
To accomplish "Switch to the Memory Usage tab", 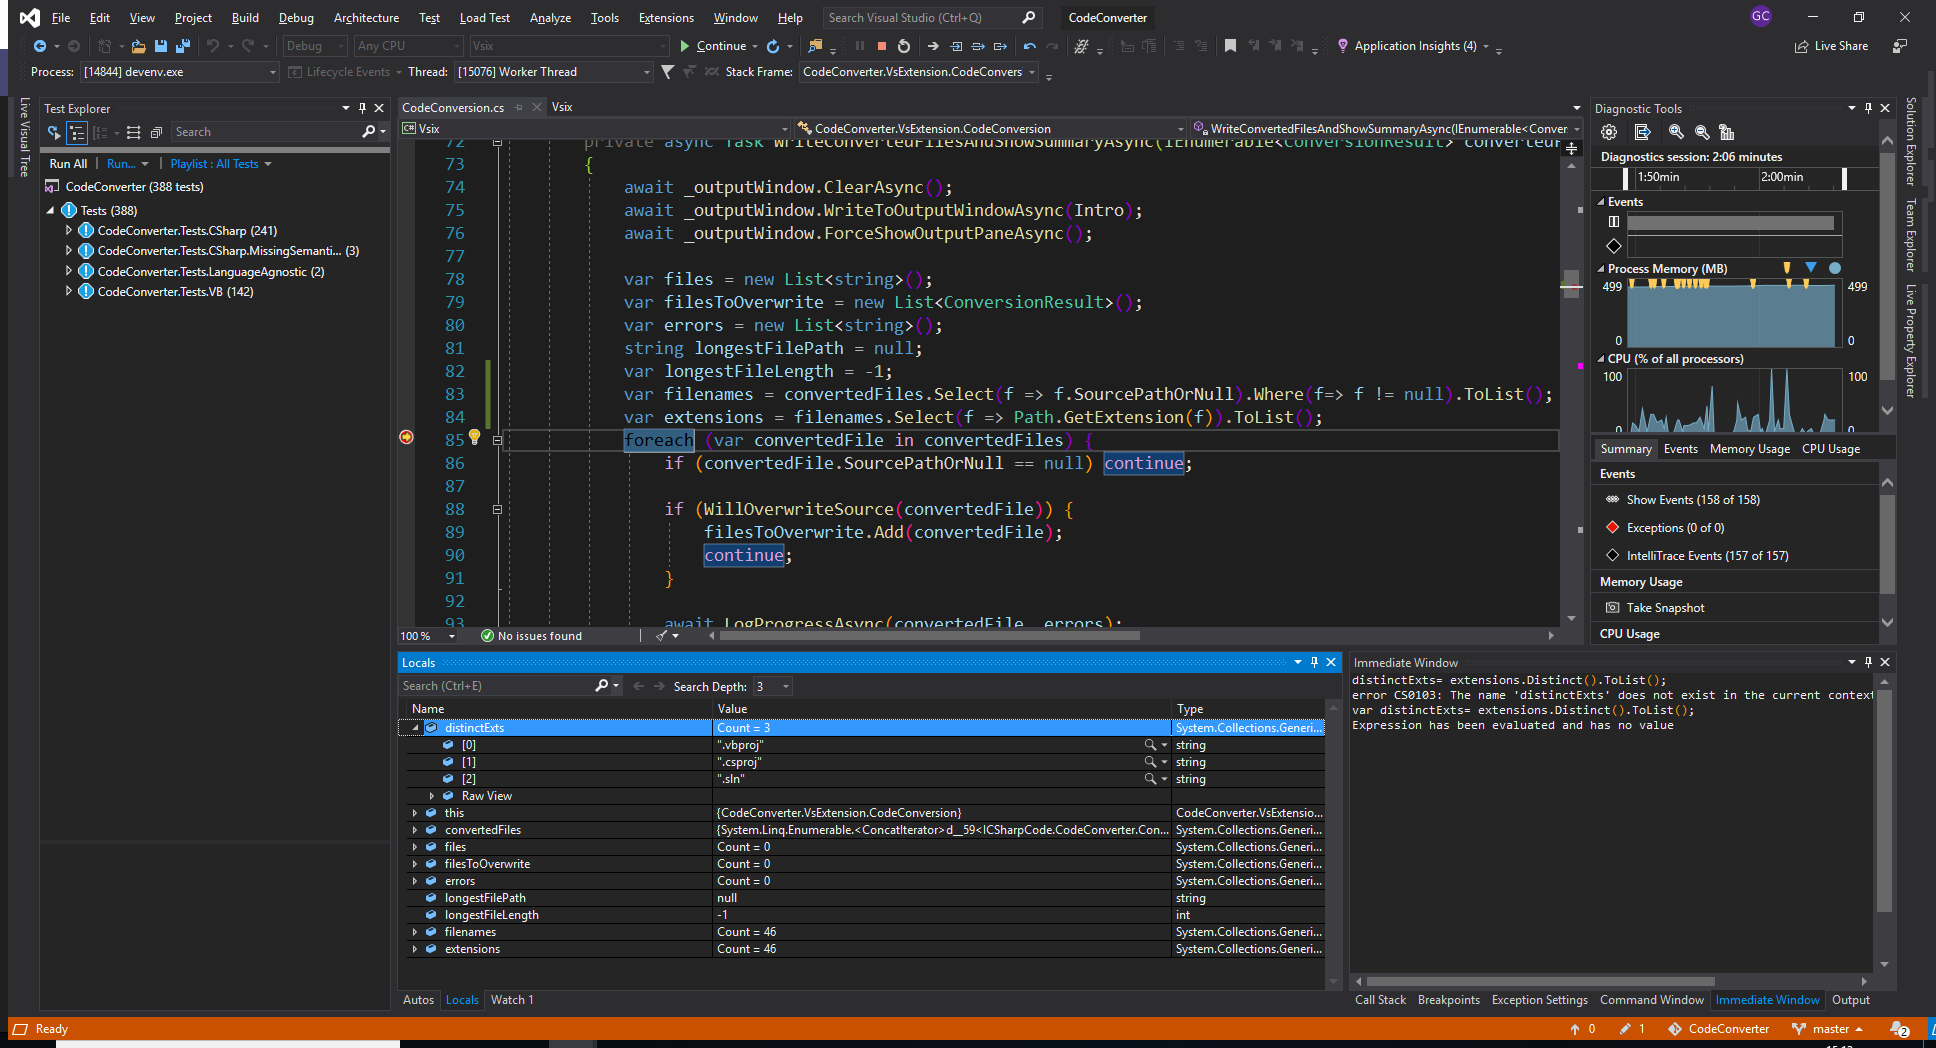I will (1749, 448).
